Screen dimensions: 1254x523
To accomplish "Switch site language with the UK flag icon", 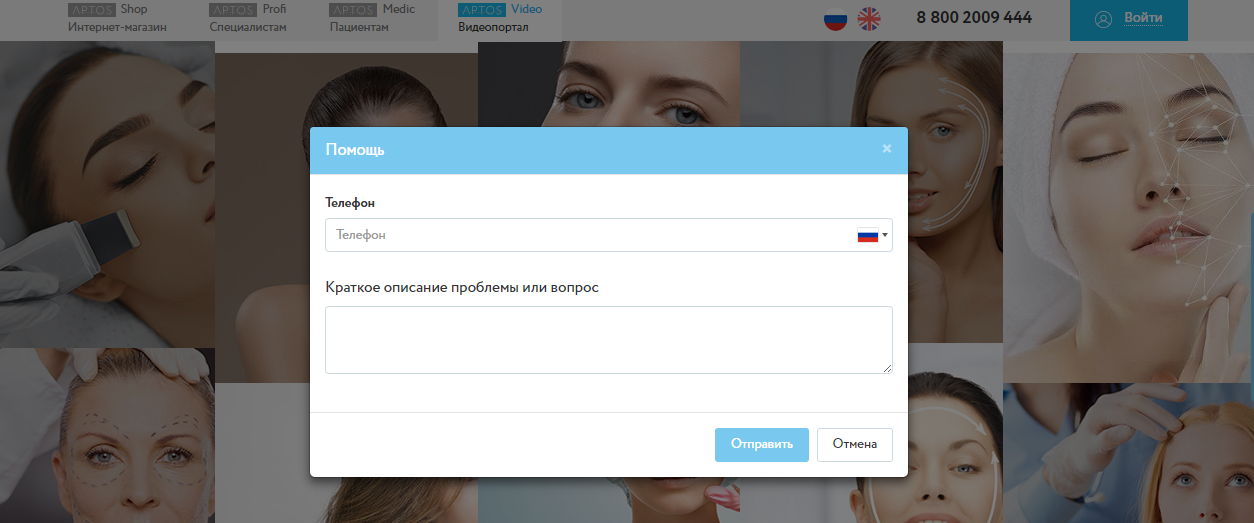I will click(x=870, y=19).
